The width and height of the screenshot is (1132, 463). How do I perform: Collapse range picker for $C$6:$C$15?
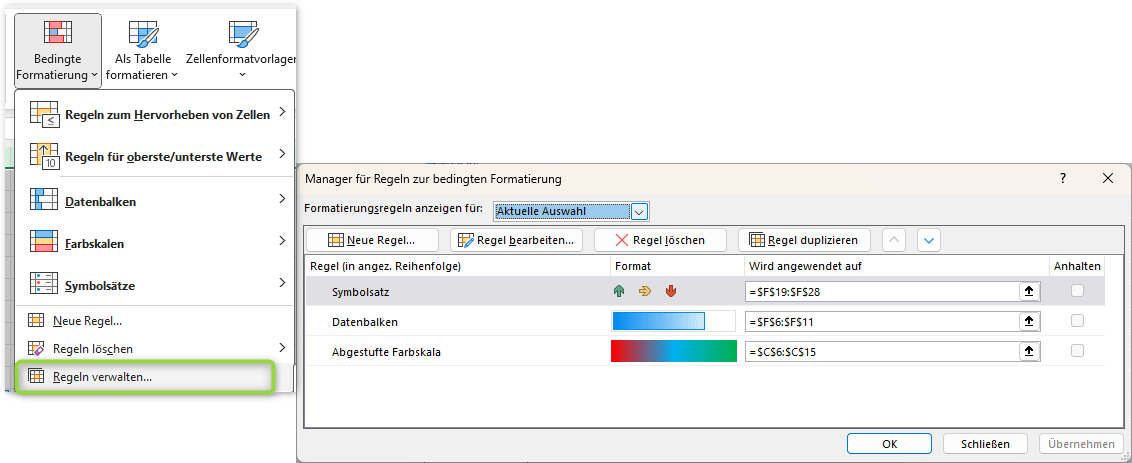point(1029,352)
